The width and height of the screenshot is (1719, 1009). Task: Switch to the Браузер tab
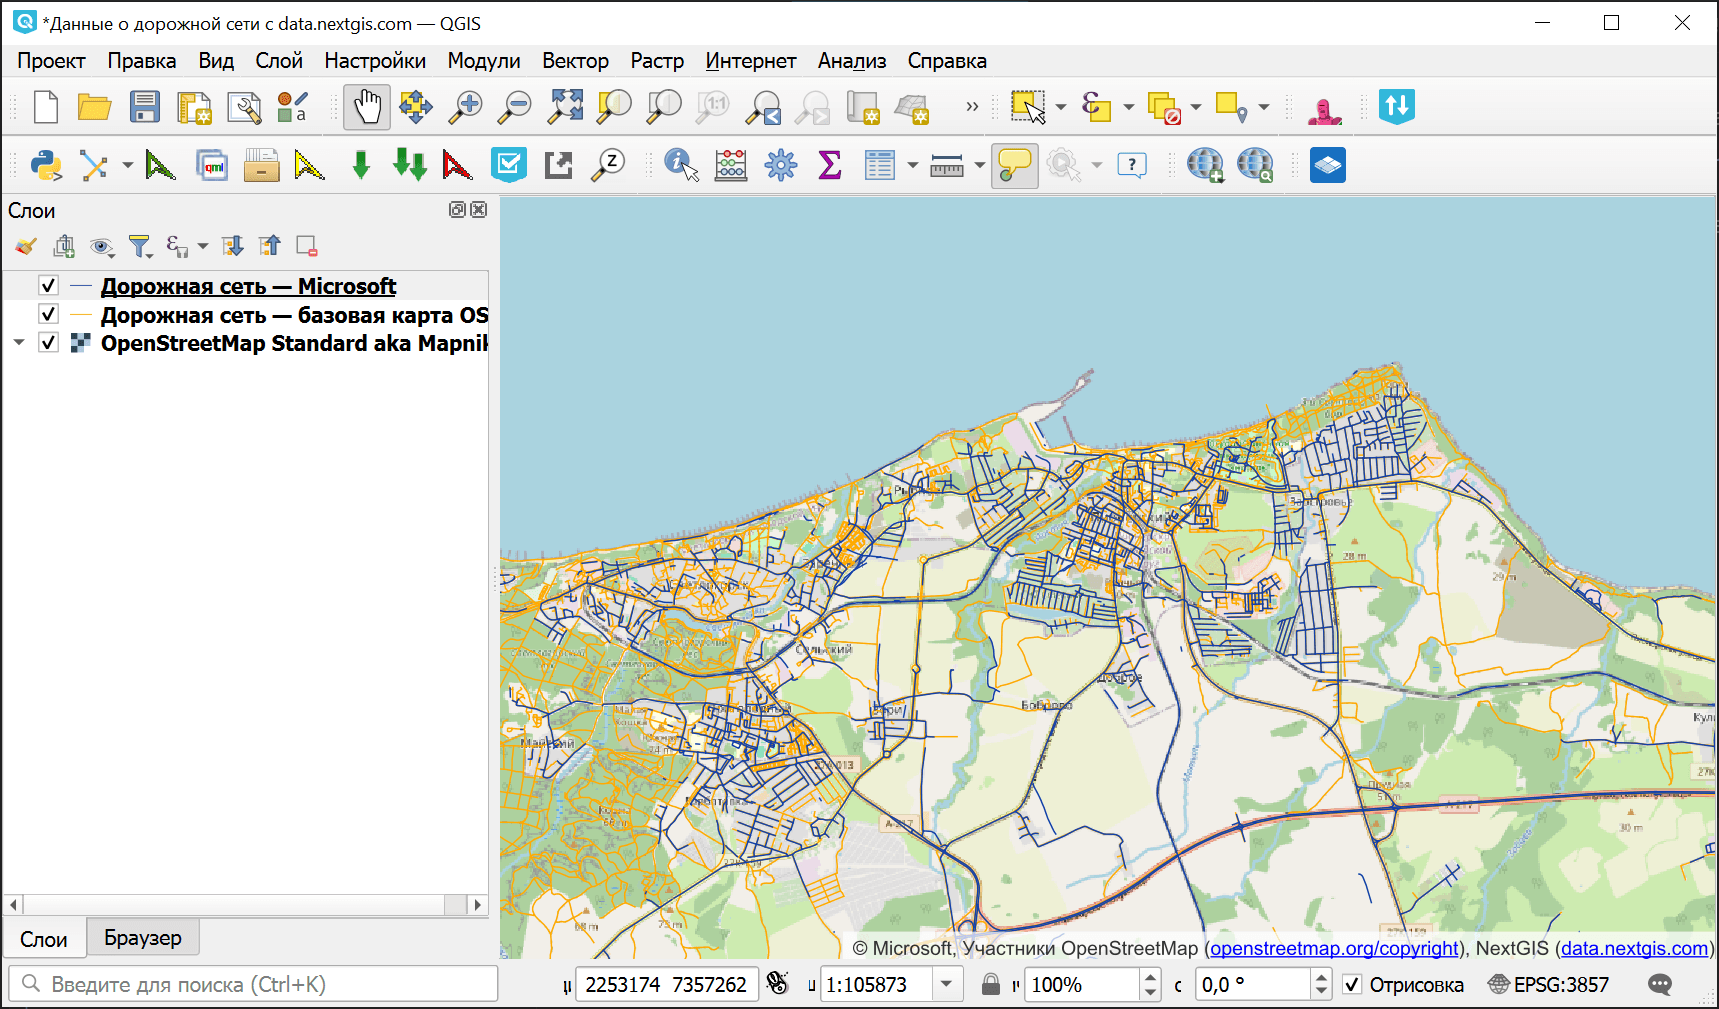click(x=143, y=938)
